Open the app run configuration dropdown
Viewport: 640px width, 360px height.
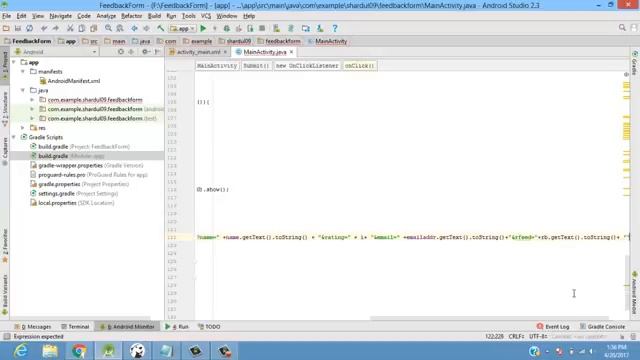tap(182, 28)
